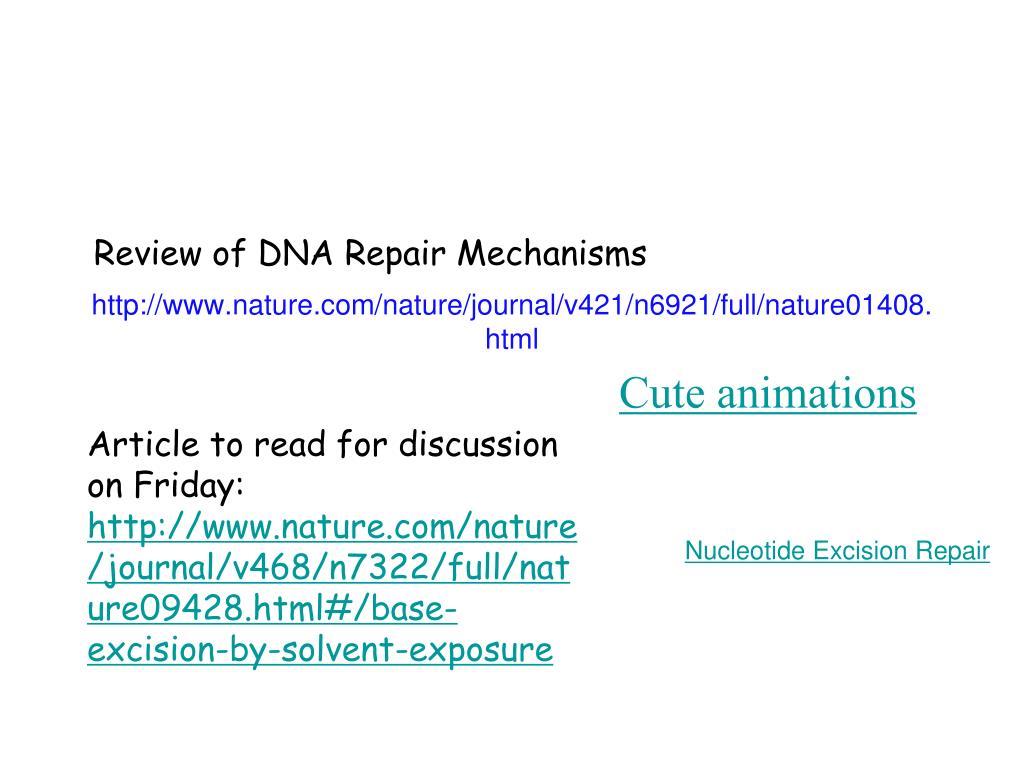Click the word "discussion" in the article text

coord(479,444)
